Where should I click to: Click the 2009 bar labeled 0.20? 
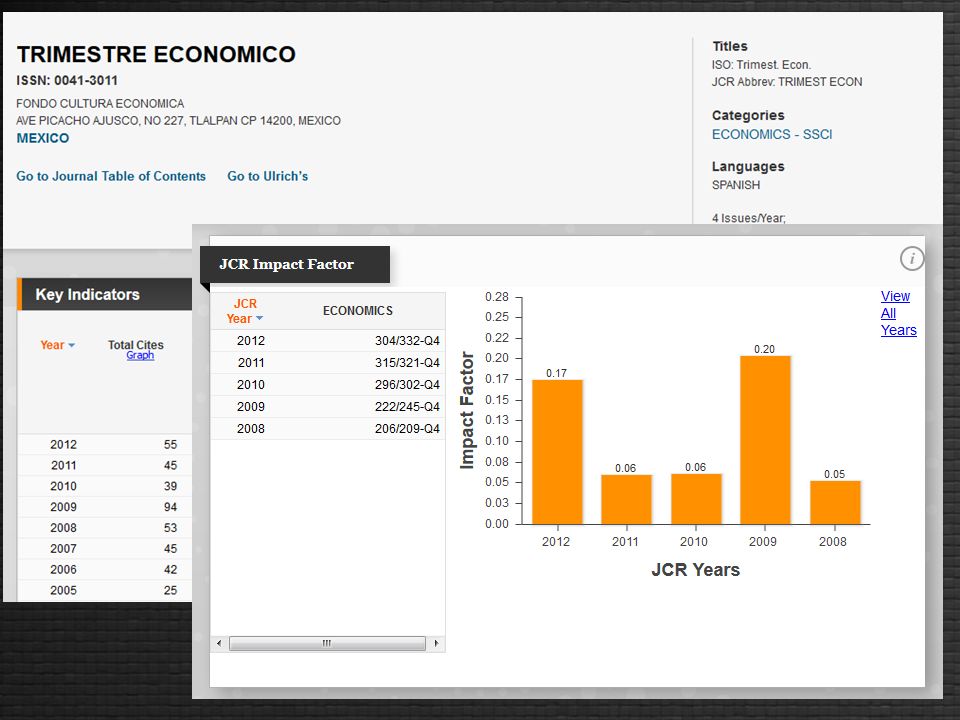tap(765, 440)
